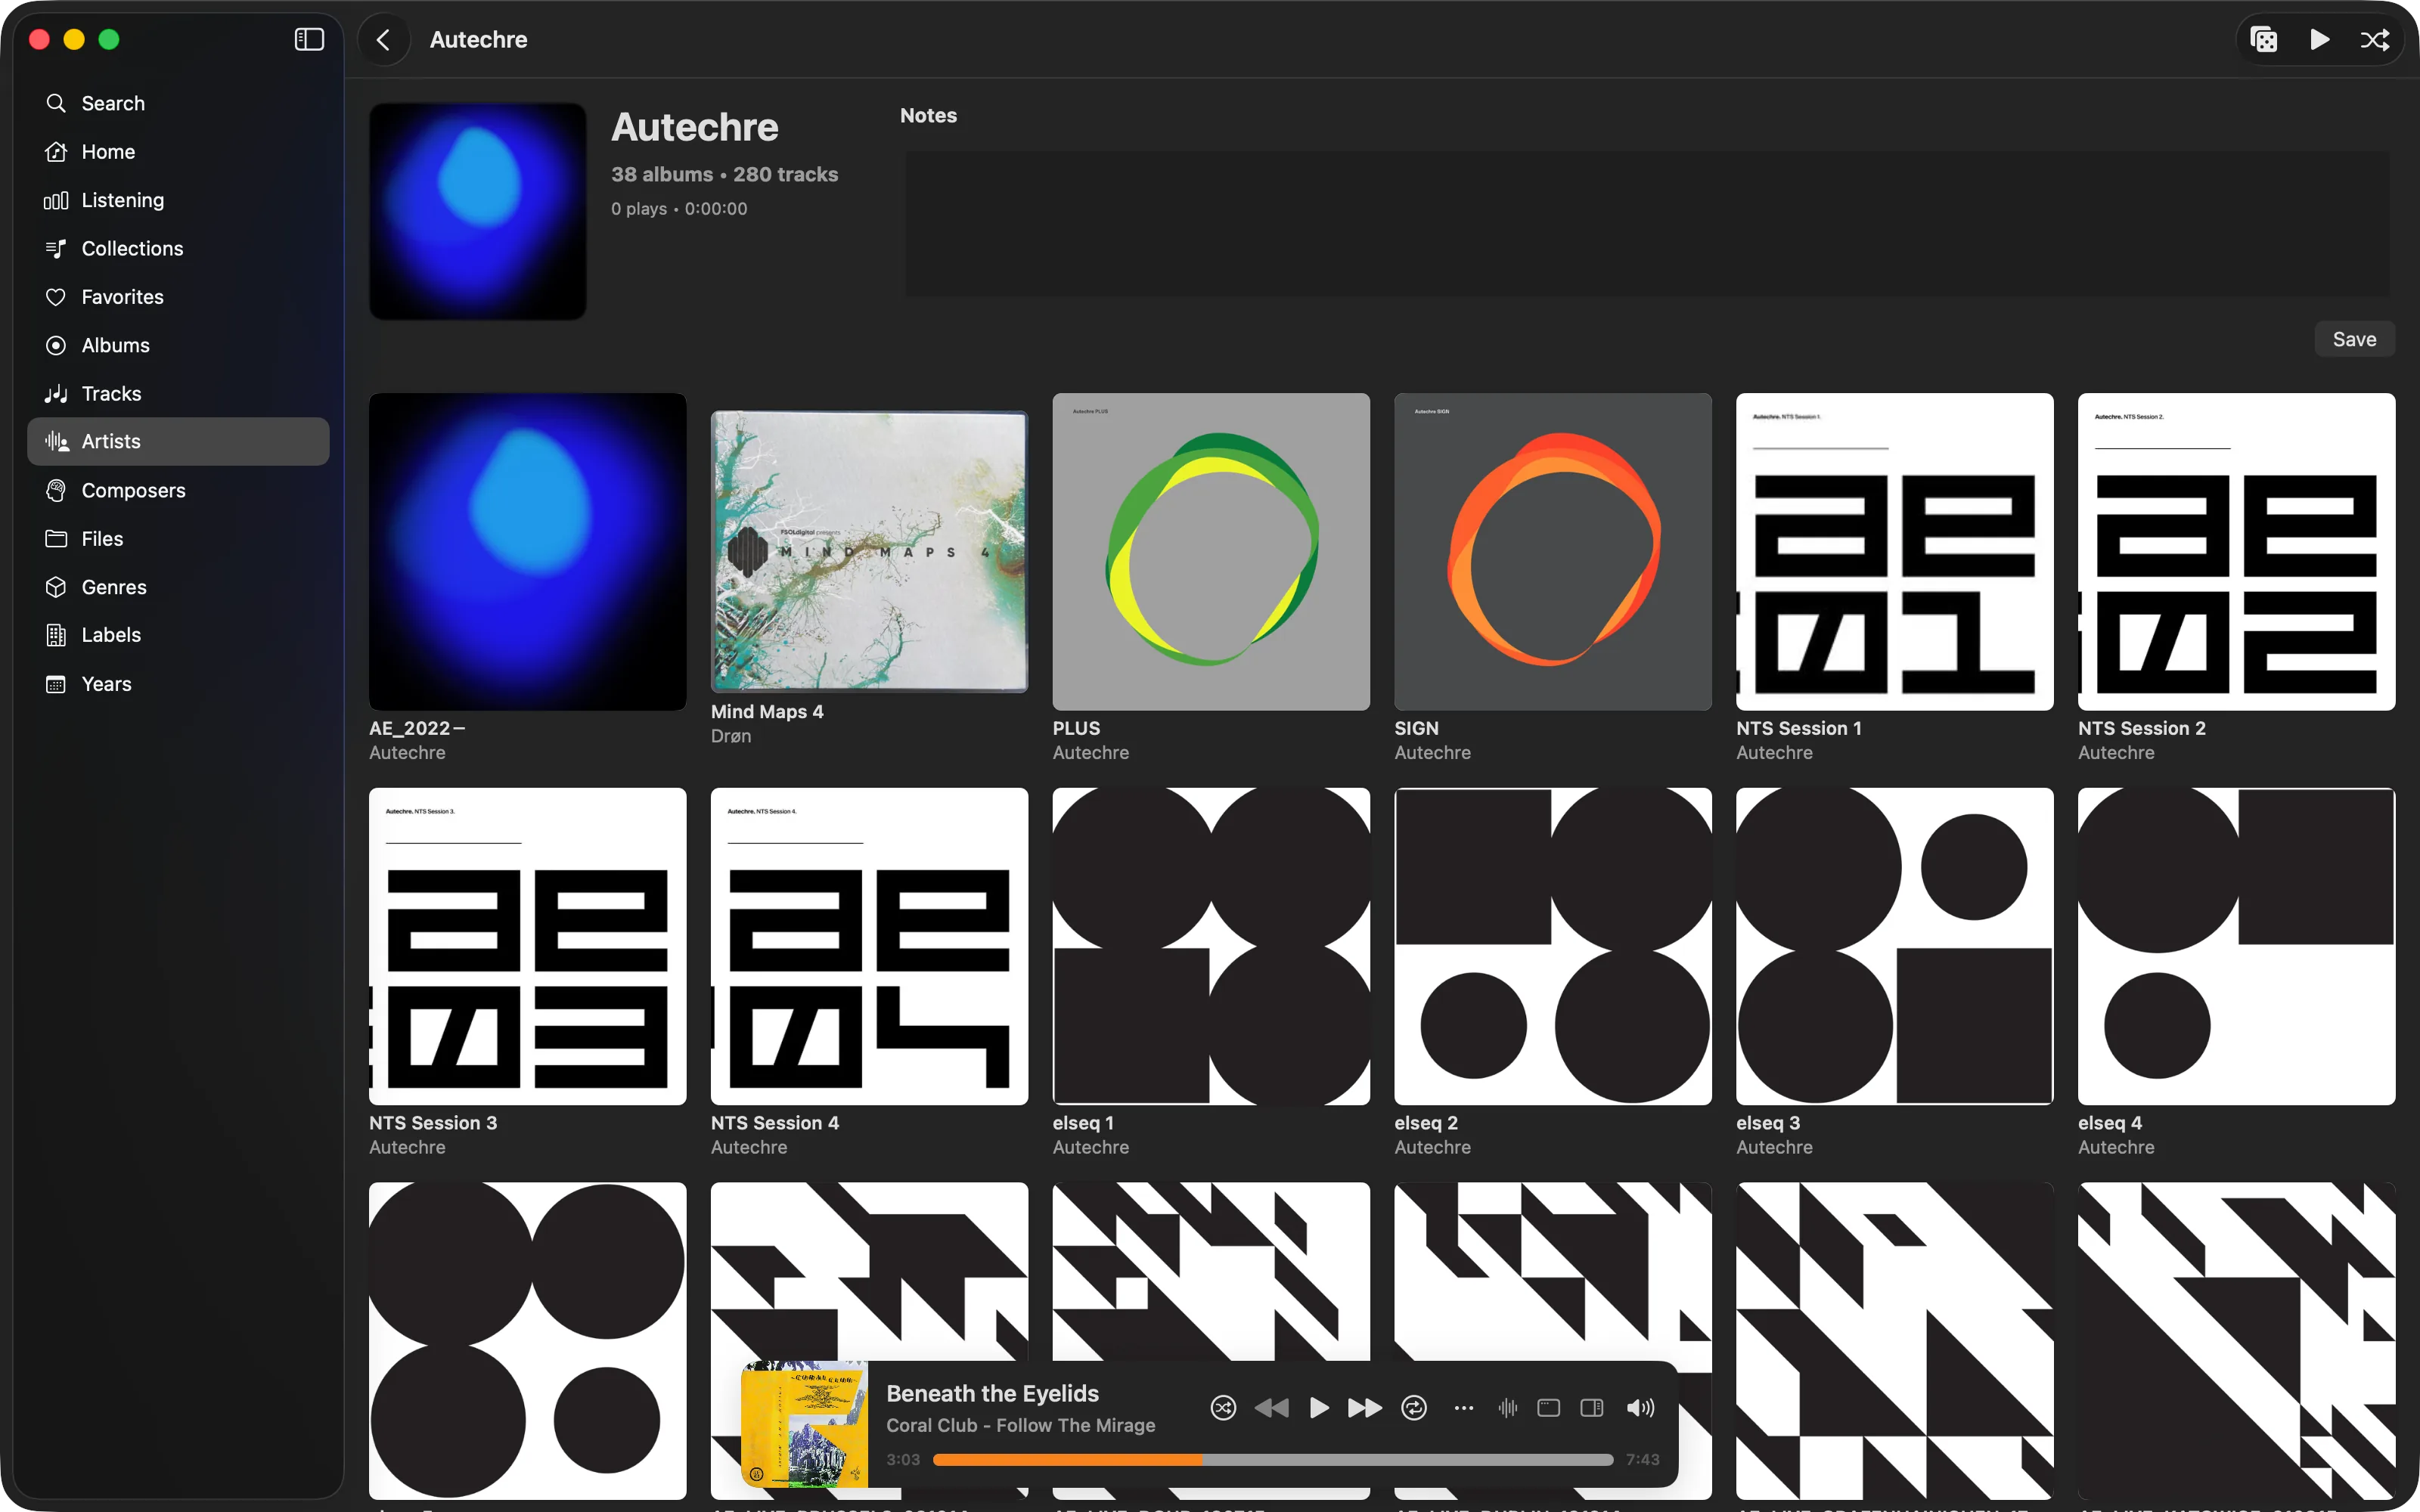Open the NTS Session 2 album cover
The width and height of the screenshot is (2420, 1512).
(2237, 551)
